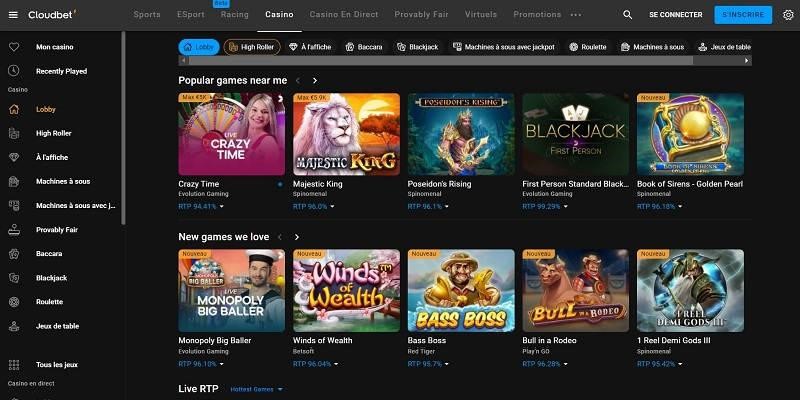
Task: Open the Poseidon's Rising game thumbnail
Action: (461, 134)
